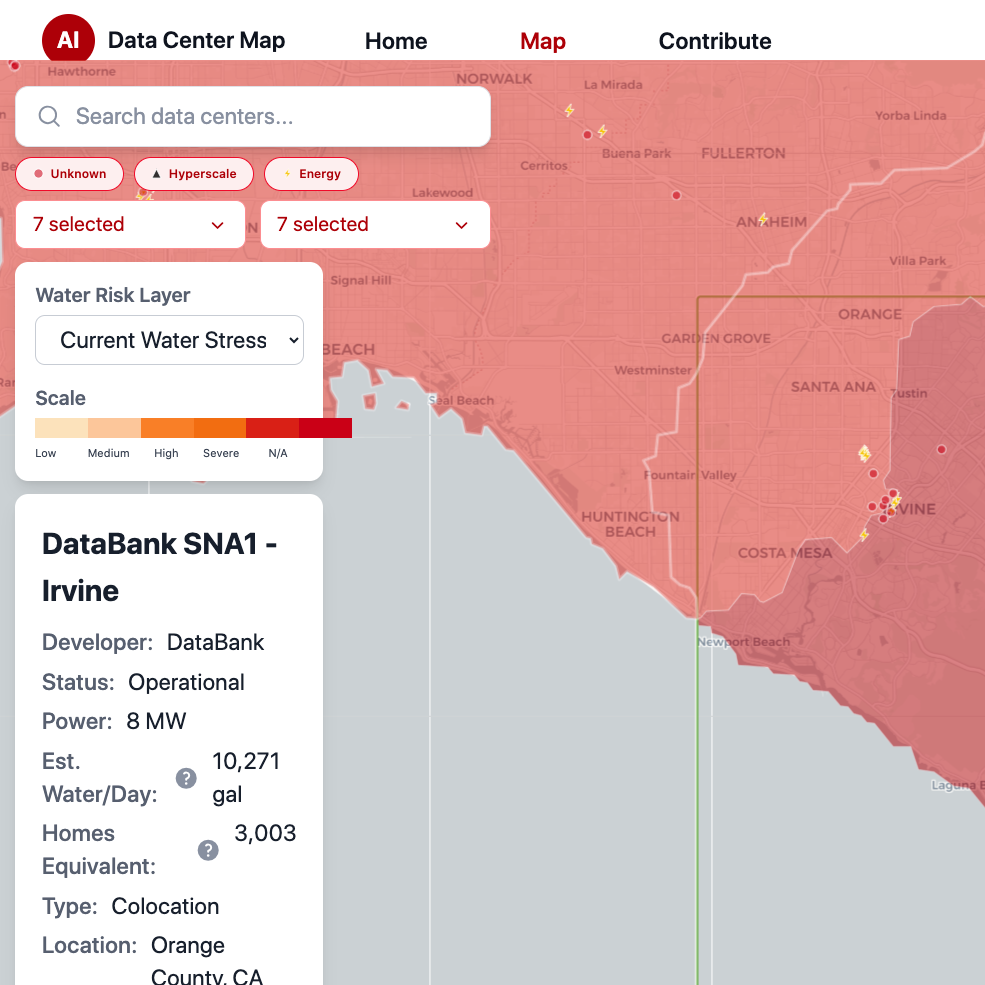Image resolution: width=985 pixels, height=985 pixels.
Task: Click red dot marker south of Buena Park
Action: tap(677, 195)
